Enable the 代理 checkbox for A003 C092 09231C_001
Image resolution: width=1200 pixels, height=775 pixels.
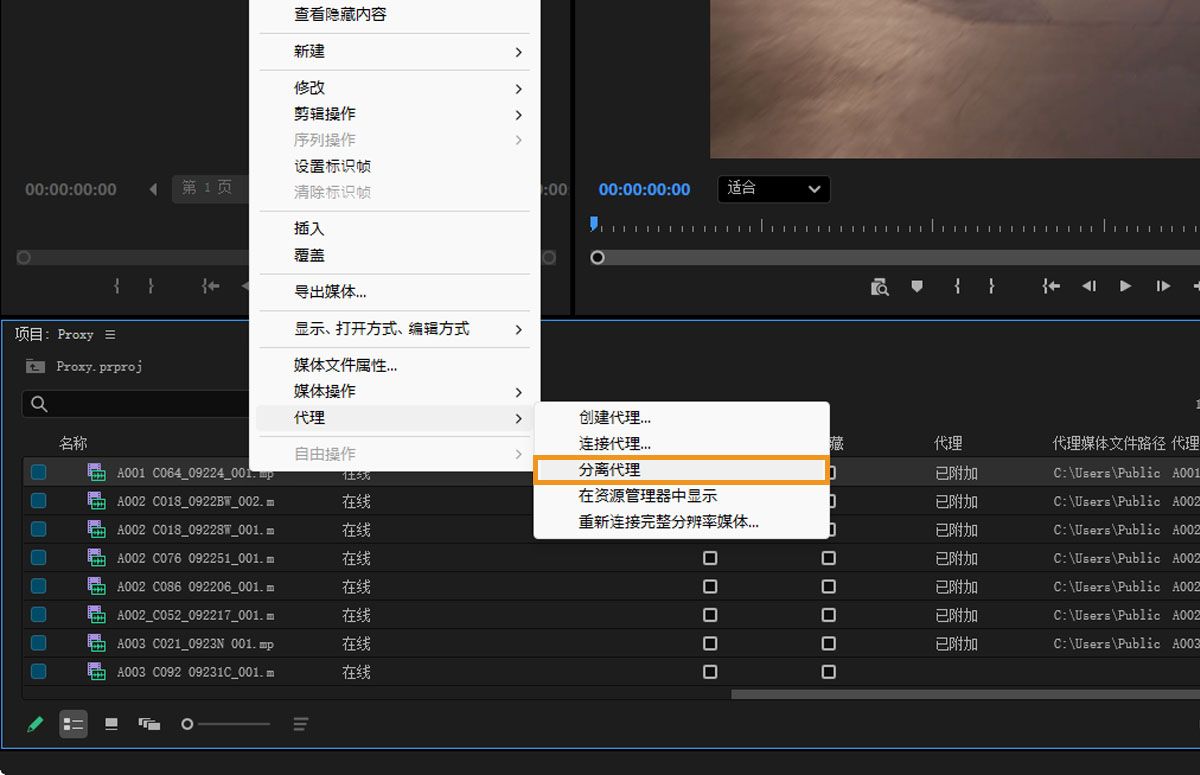[x=710, y=672]
